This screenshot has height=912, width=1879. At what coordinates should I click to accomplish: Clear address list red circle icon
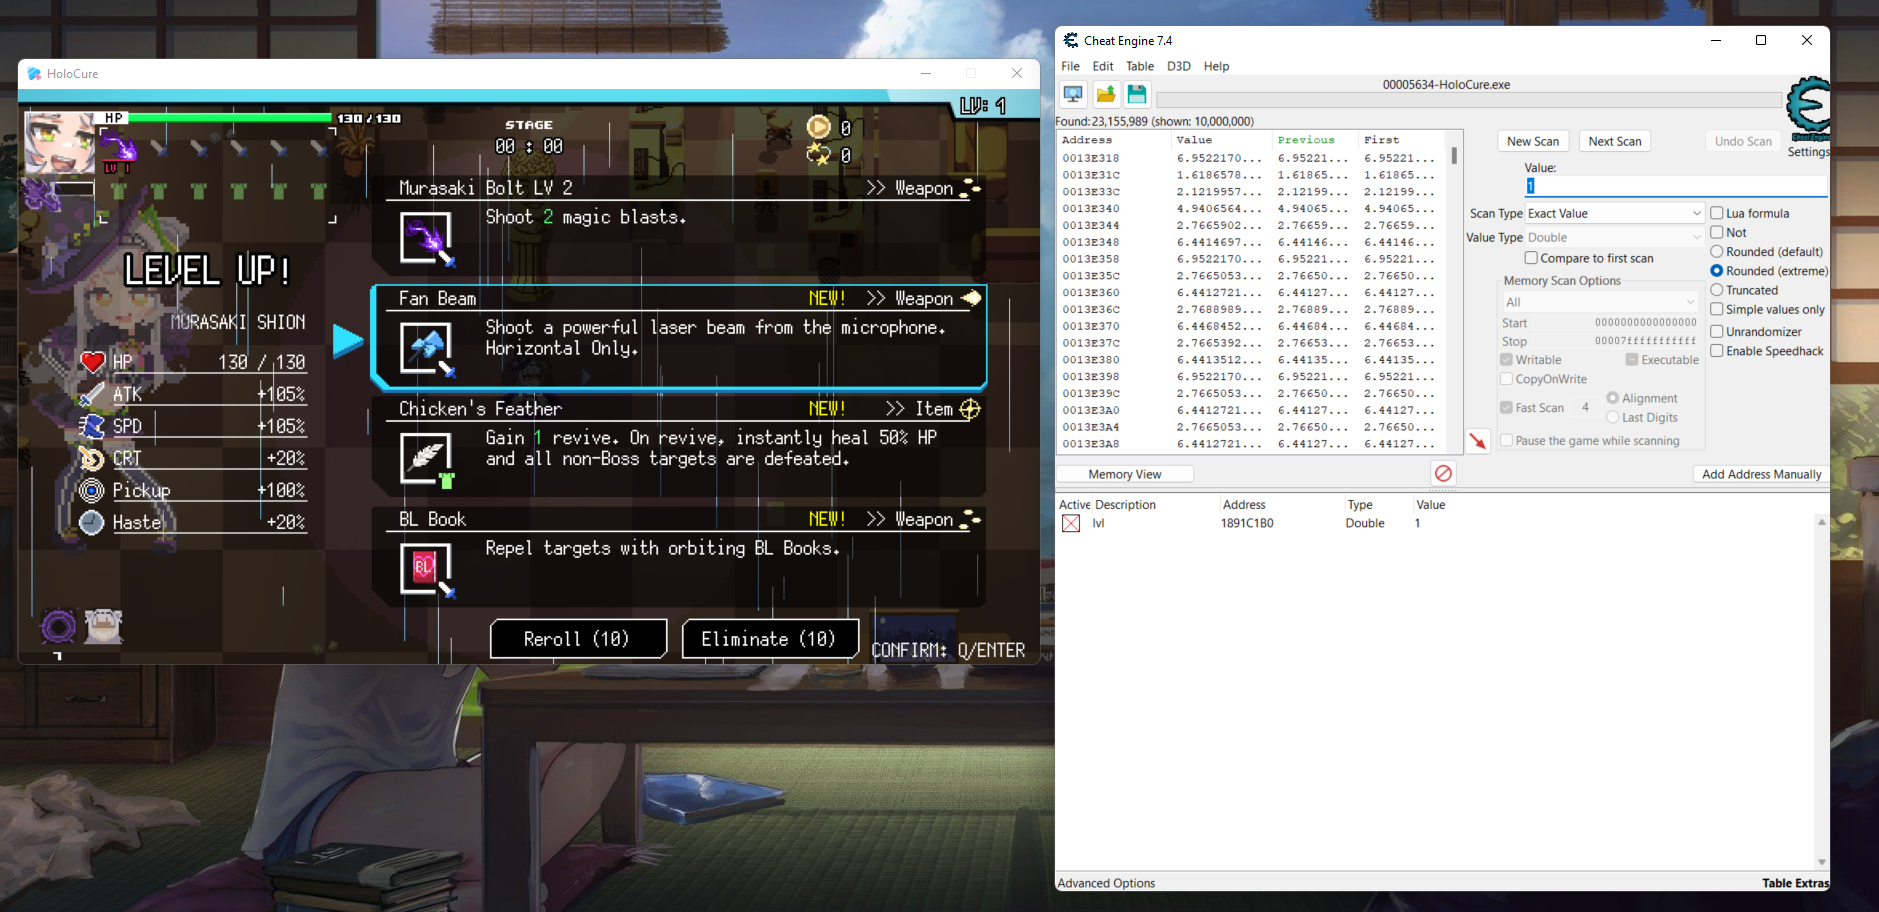point(1443,473)
